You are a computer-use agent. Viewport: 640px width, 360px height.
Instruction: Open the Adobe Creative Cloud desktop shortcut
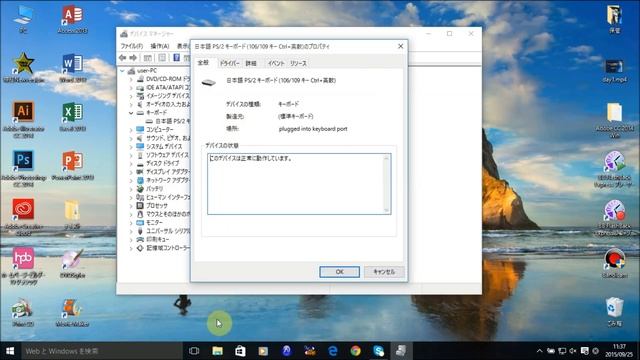pyautogui.click(x=23, y=217)
